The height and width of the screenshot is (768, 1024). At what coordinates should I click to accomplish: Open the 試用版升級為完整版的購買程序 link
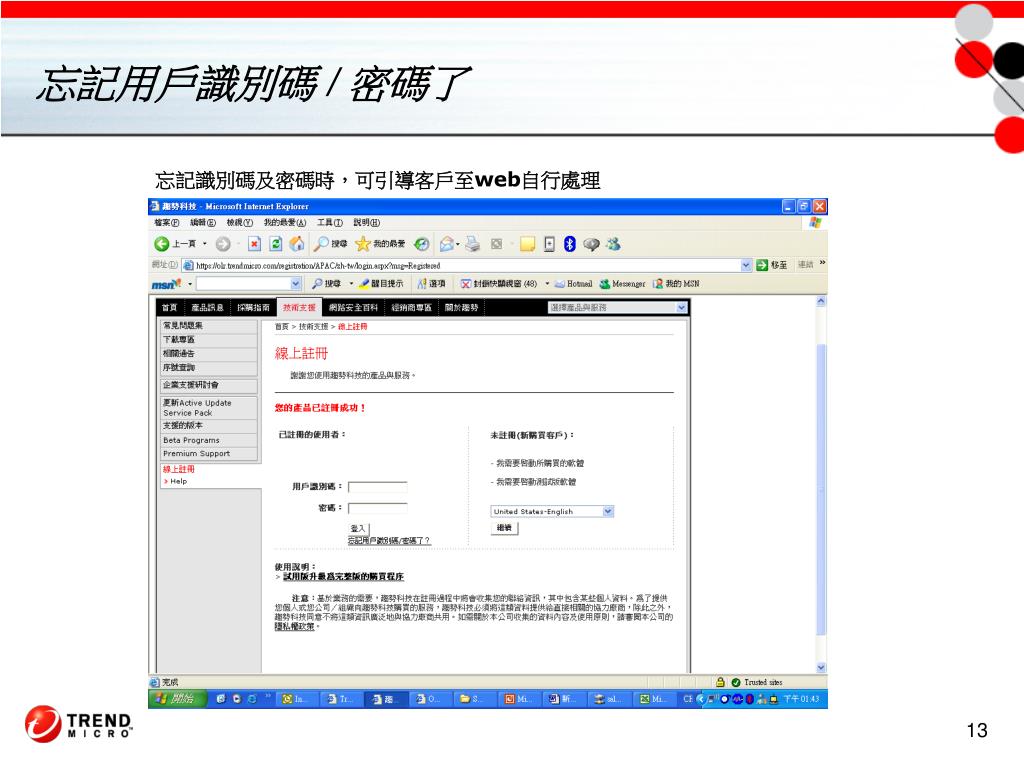344,577
